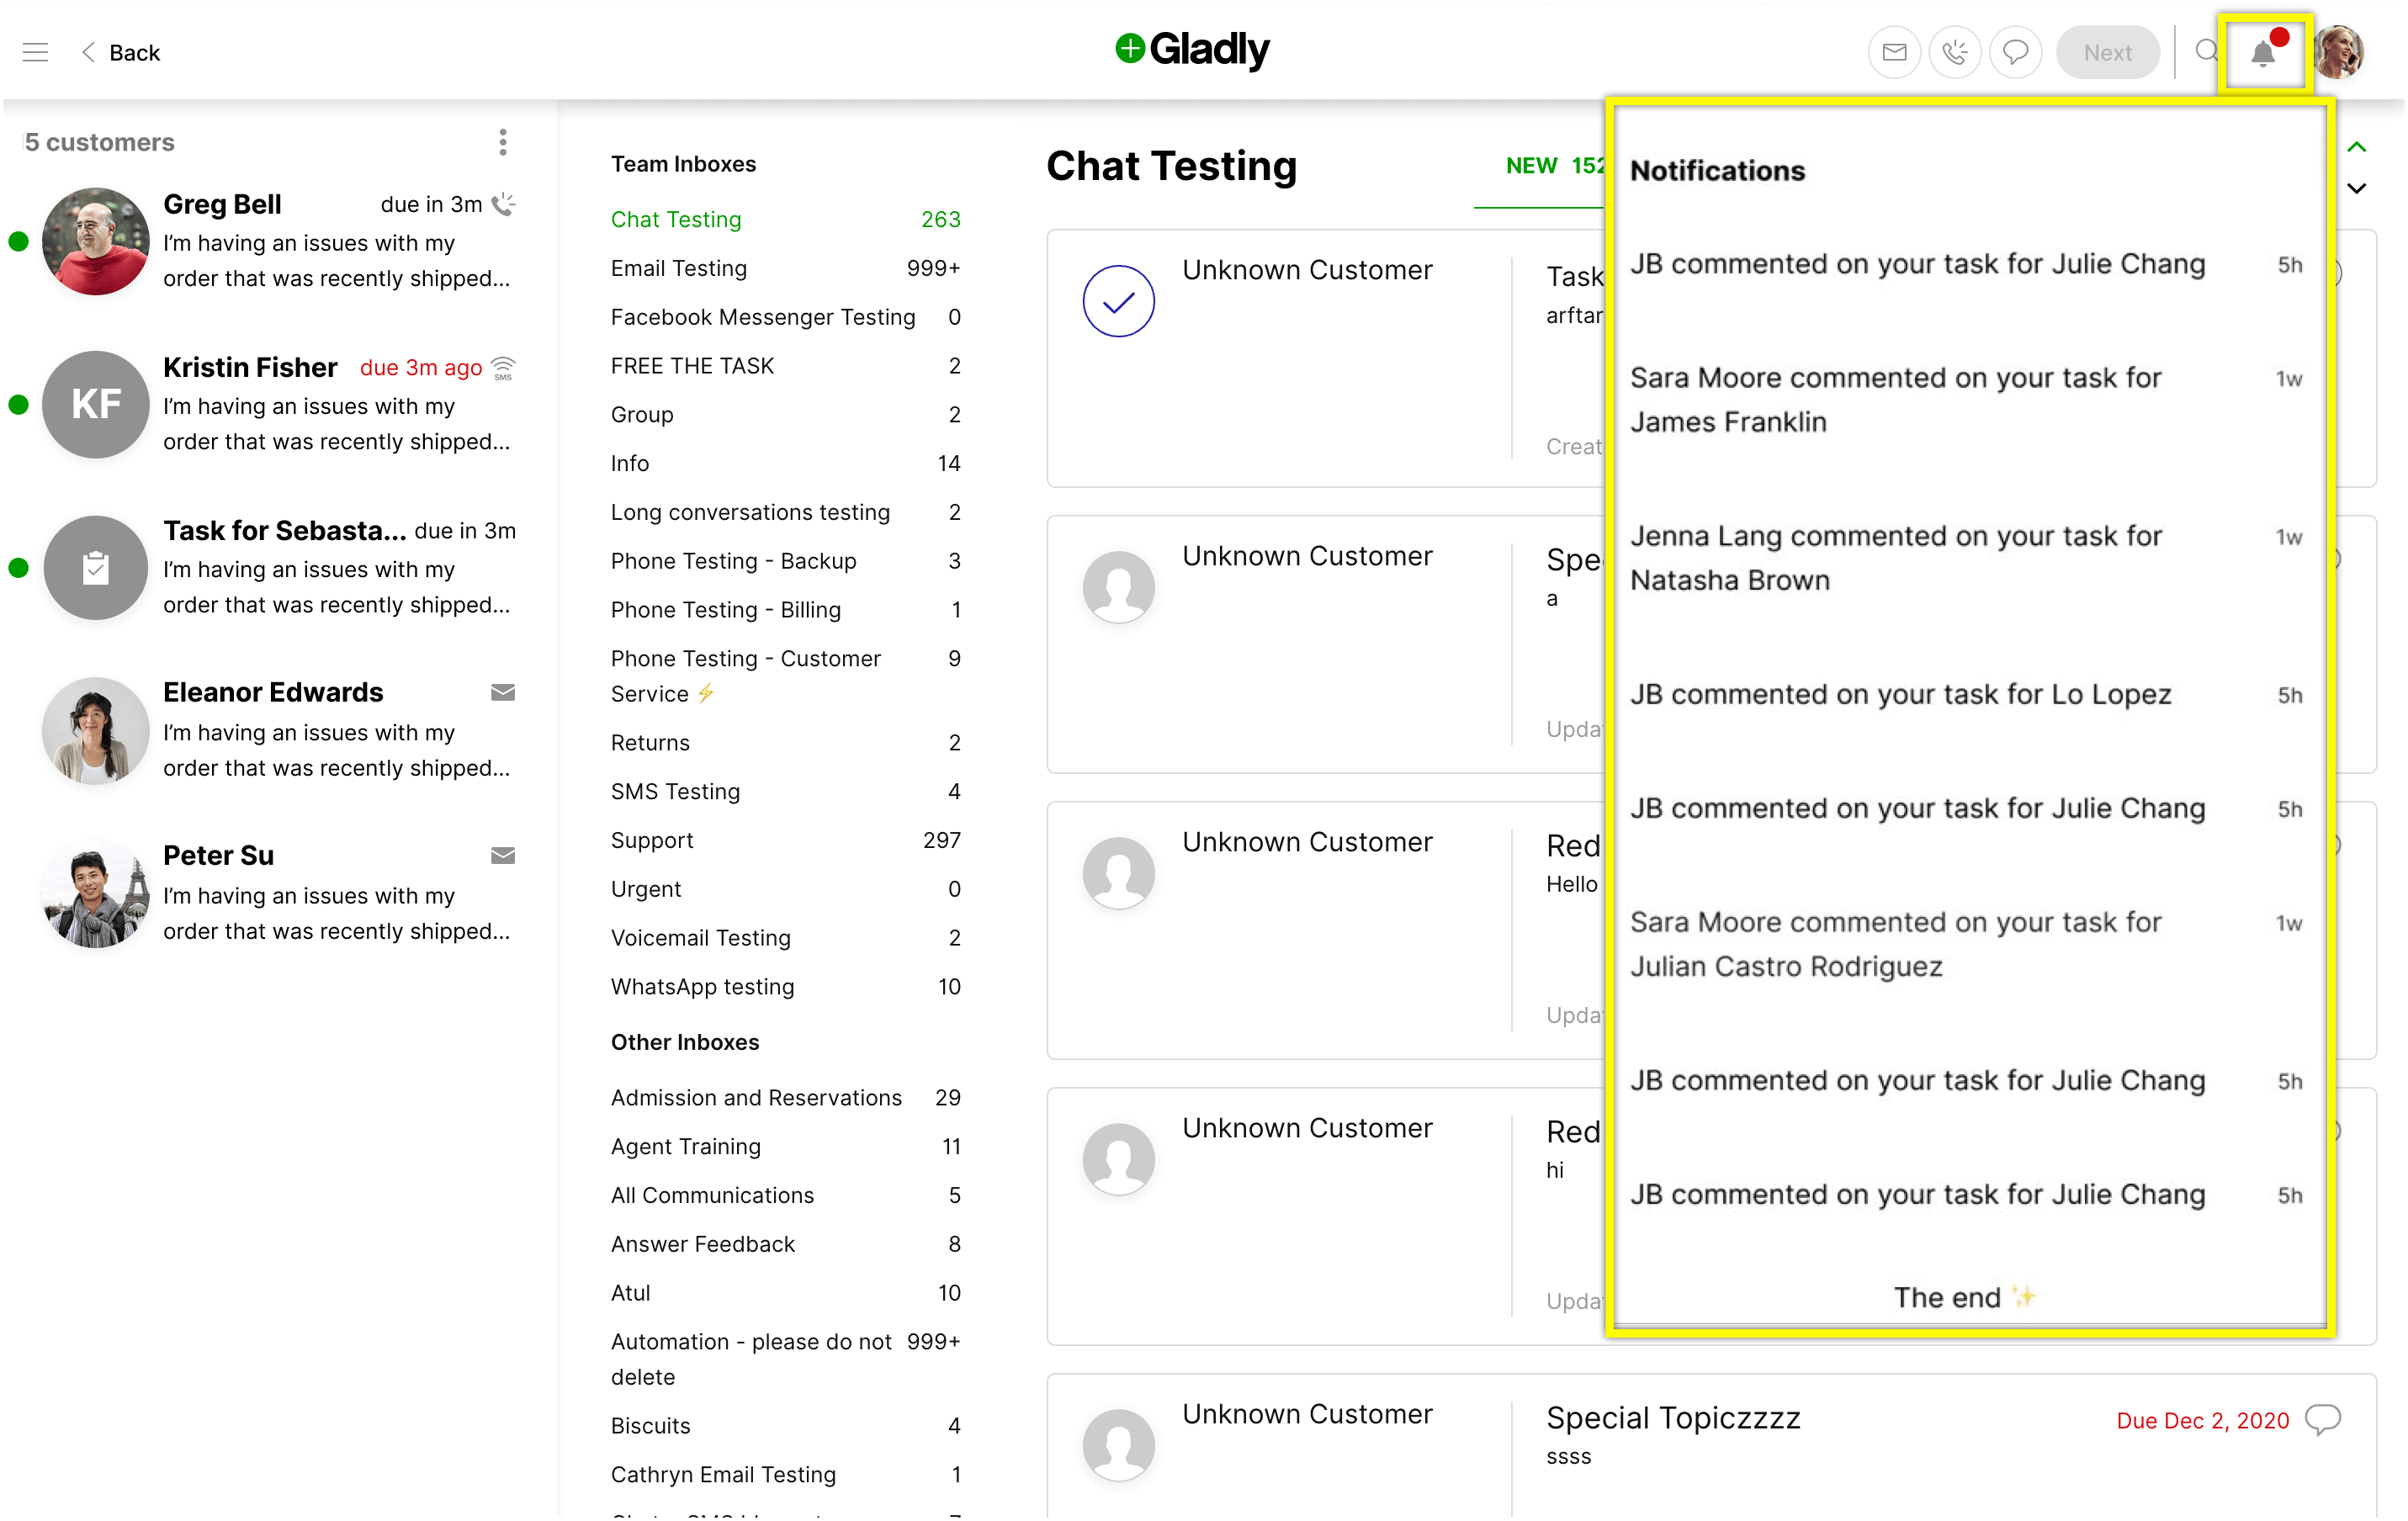Click the chat bubble icon in toolbar
Screen dimensions: 2408x1521
pos(2013,50)
